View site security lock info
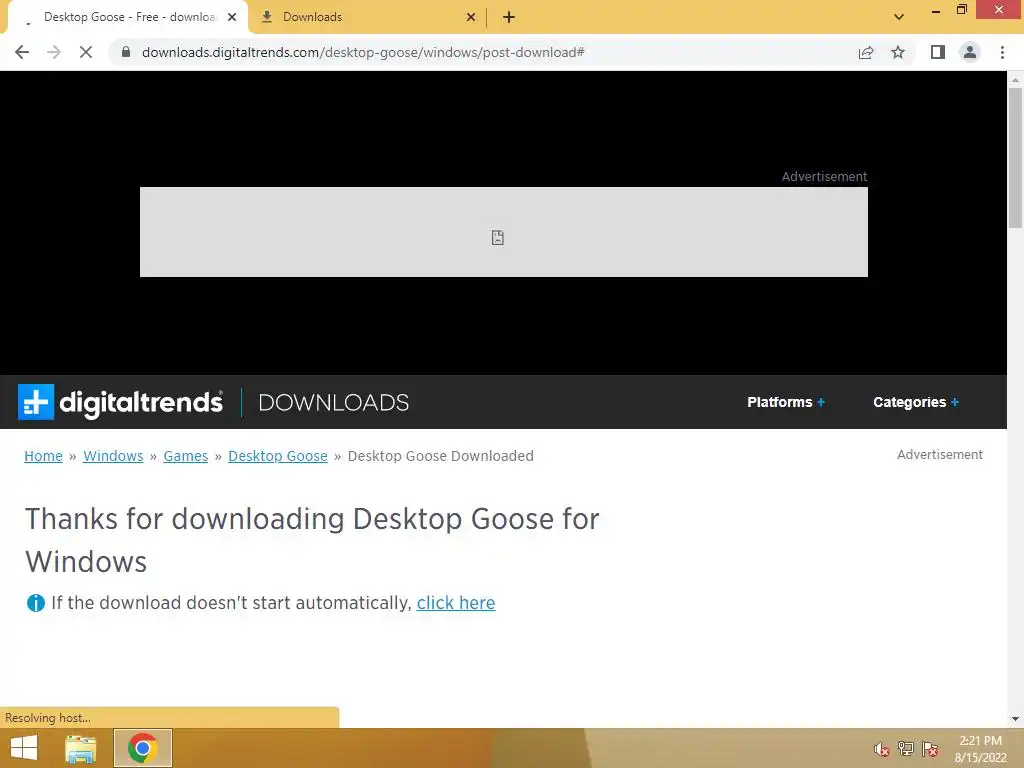1024x768 pixels. 126,52
